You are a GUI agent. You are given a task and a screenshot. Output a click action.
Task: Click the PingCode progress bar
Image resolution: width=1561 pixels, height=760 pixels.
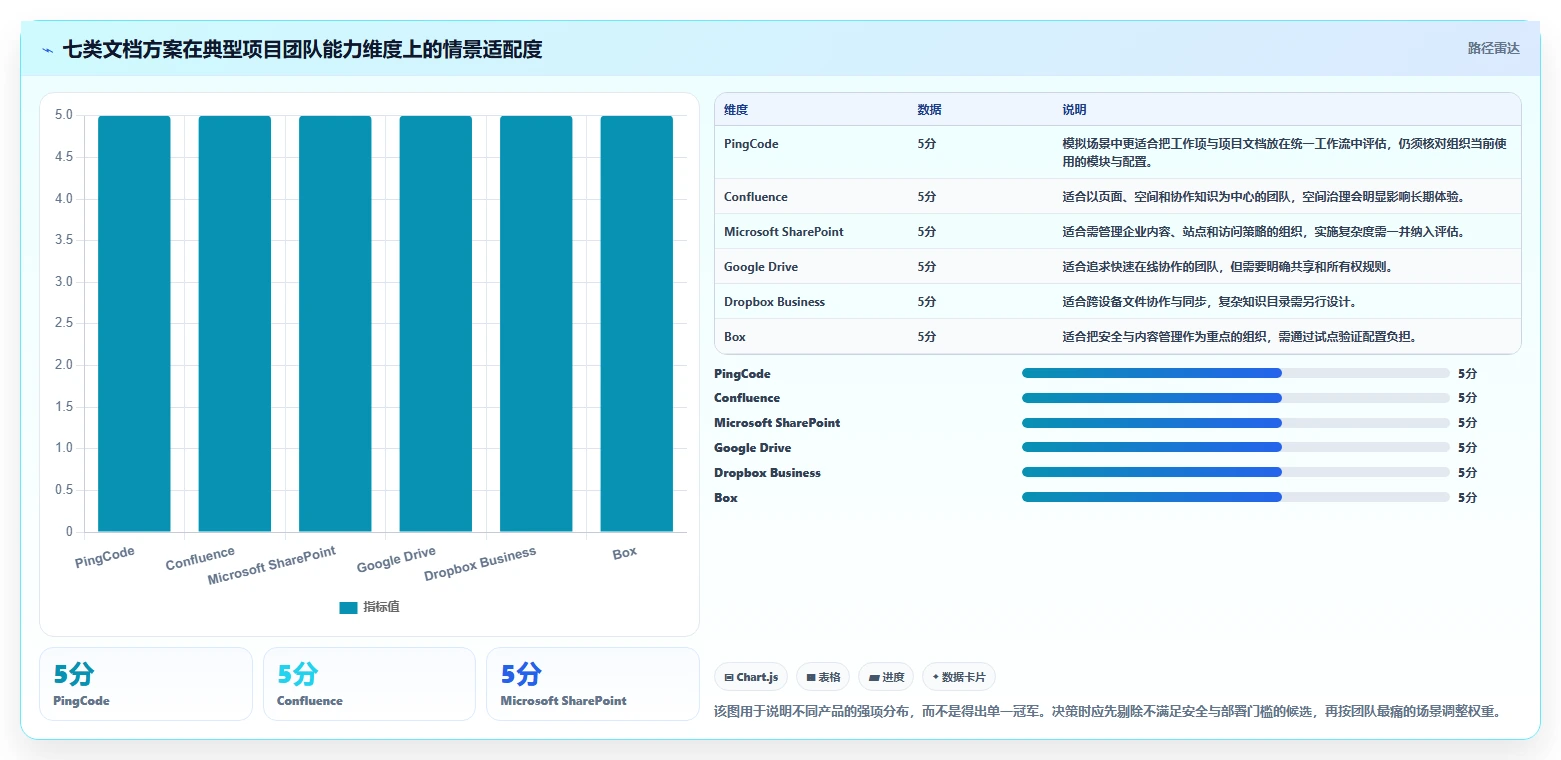(x=1235, y=373)
